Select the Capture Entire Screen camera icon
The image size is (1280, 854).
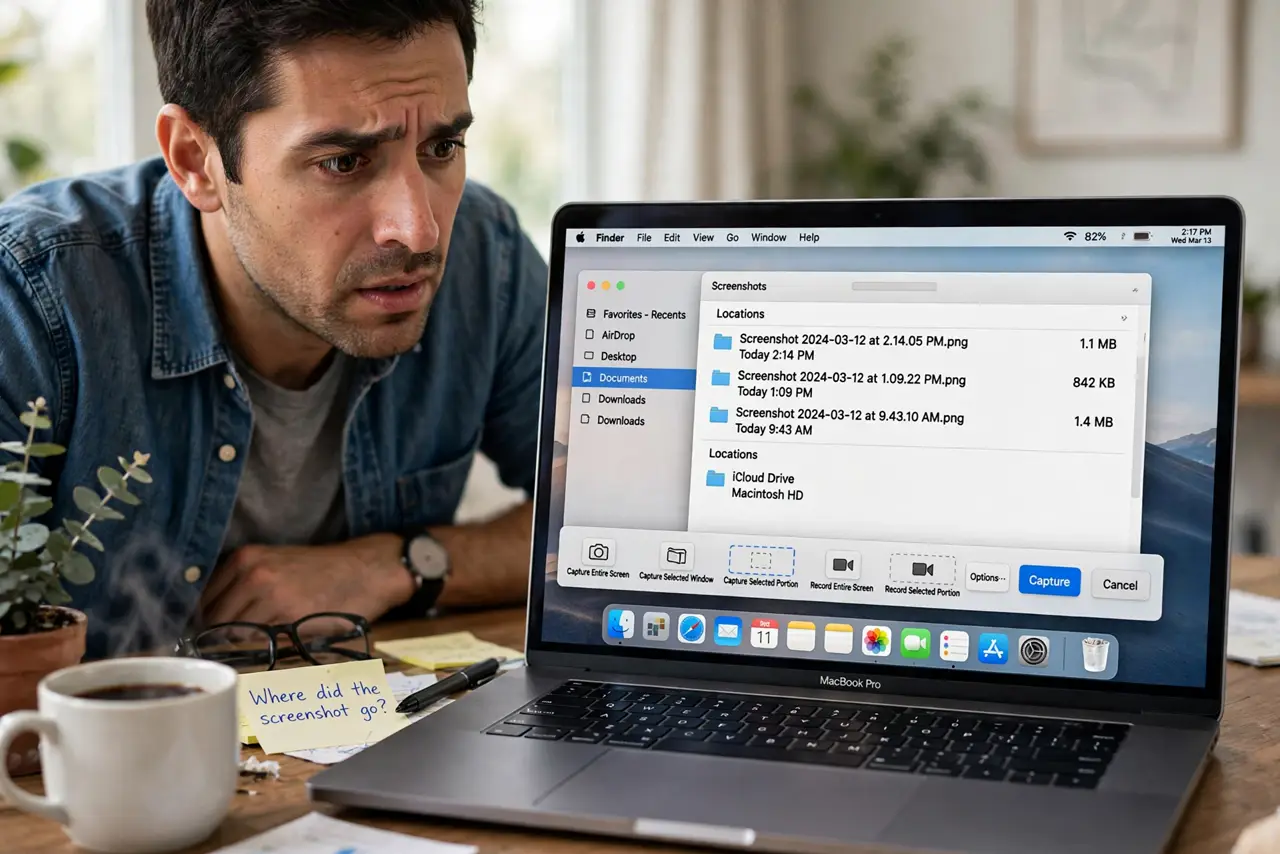coord(598,552)
